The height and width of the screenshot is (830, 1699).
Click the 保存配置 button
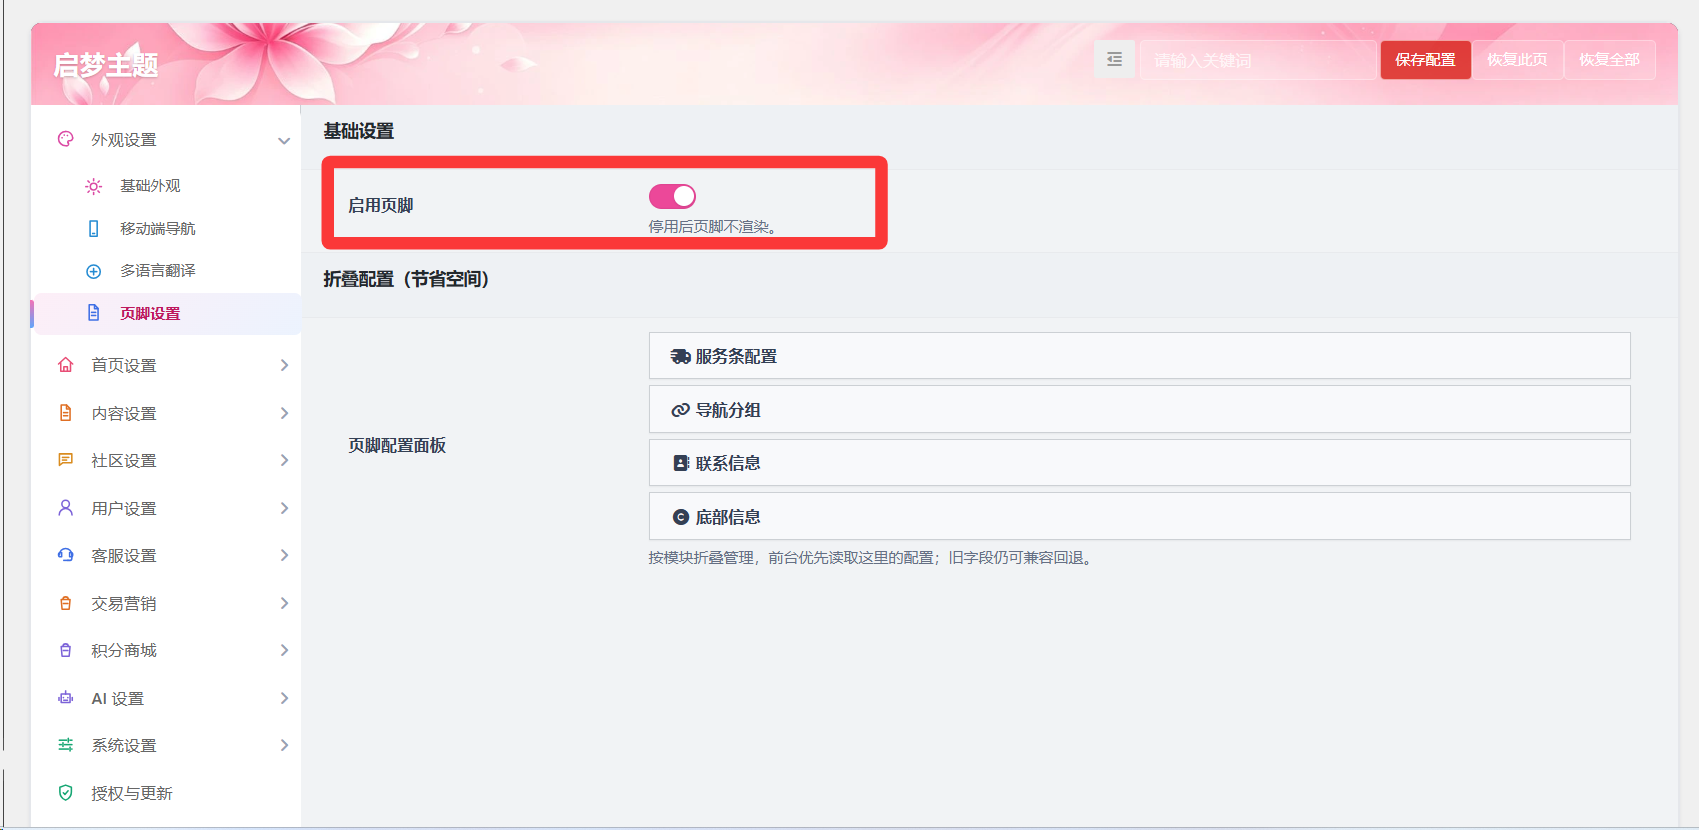pyautogui.click(x=1425, y=60)
